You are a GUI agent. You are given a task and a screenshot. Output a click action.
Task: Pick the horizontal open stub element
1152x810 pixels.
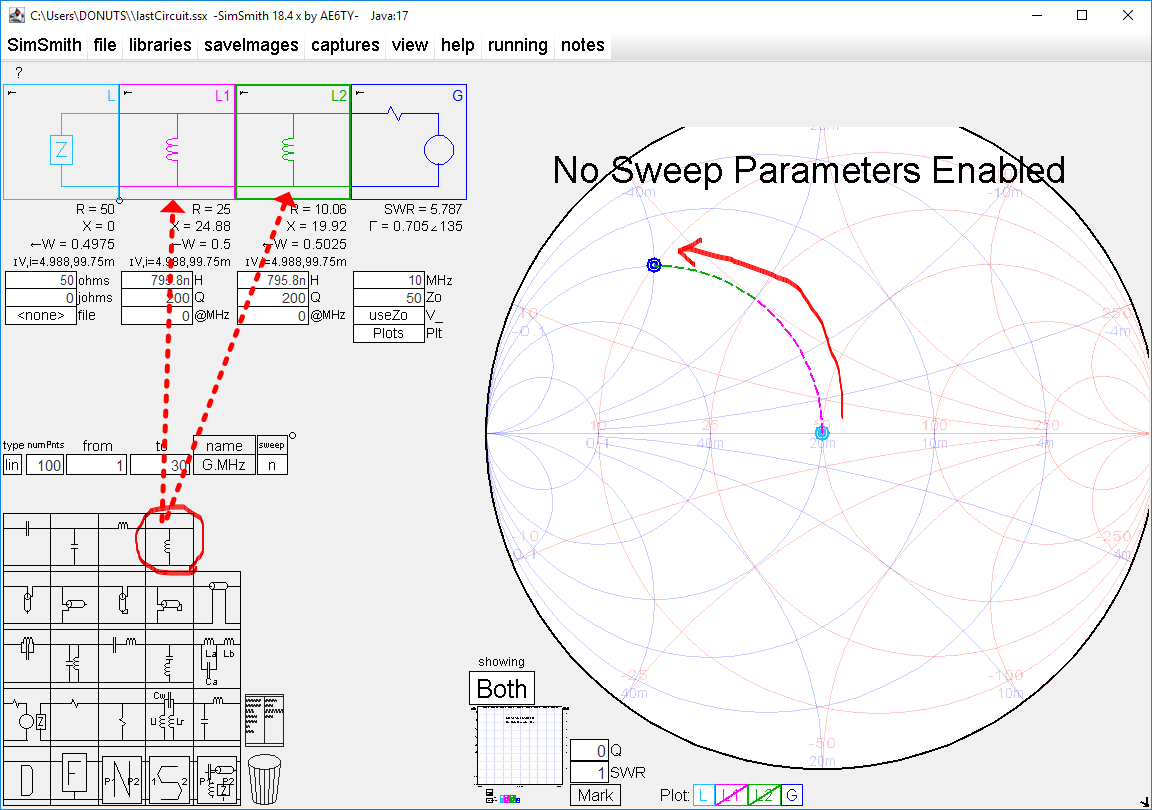point(74,599)
